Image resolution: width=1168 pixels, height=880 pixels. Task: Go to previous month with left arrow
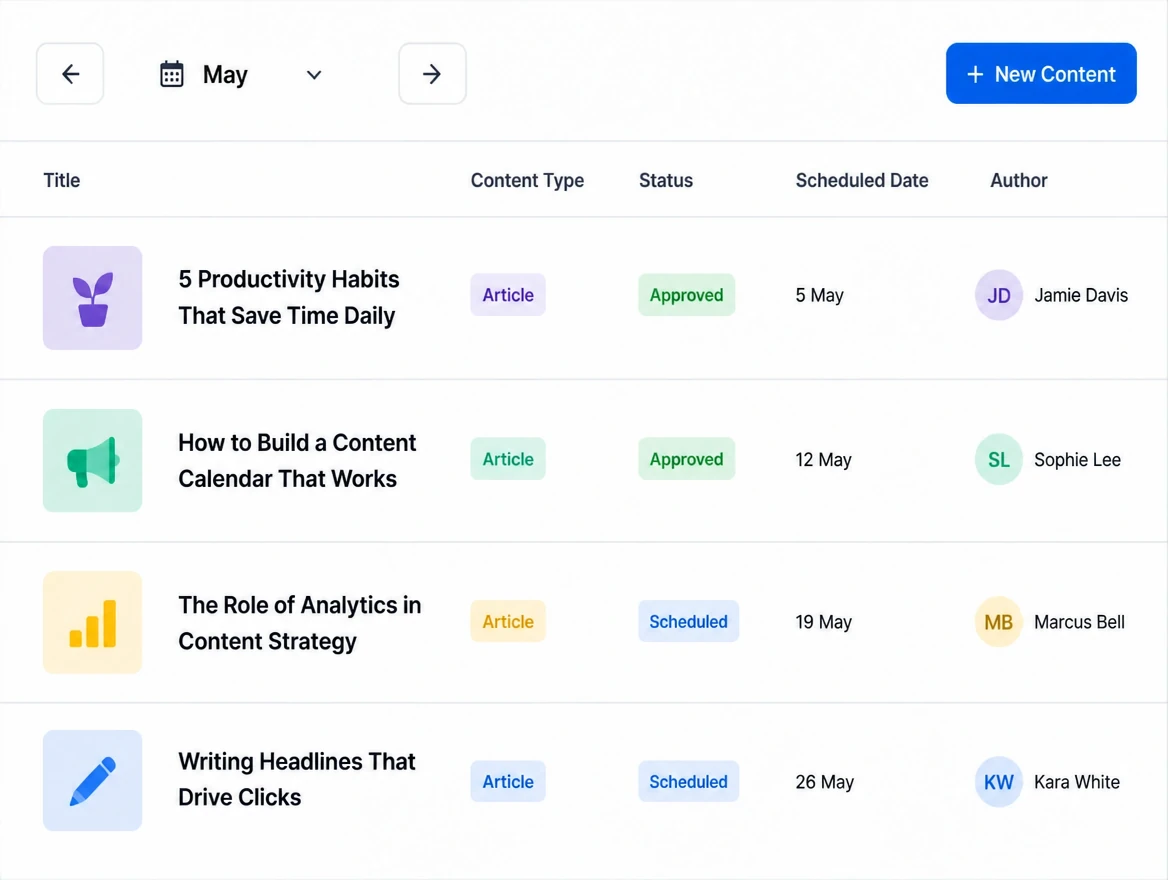pos(70,74)
